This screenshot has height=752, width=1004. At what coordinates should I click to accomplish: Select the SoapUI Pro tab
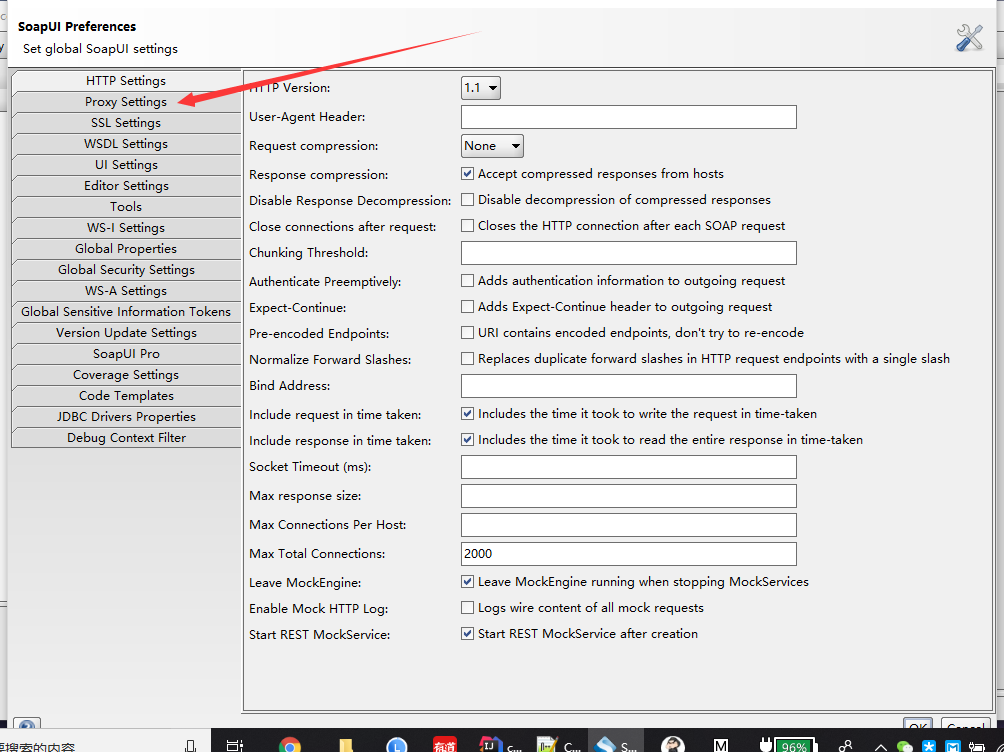tap(126, 354)
